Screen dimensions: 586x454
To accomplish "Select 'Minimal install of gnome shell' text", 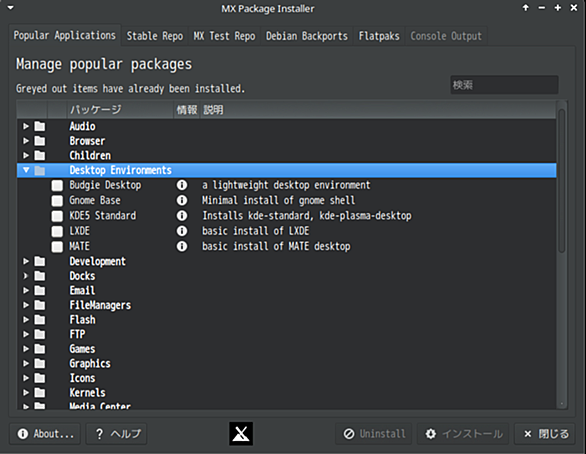I will (278, 200).
